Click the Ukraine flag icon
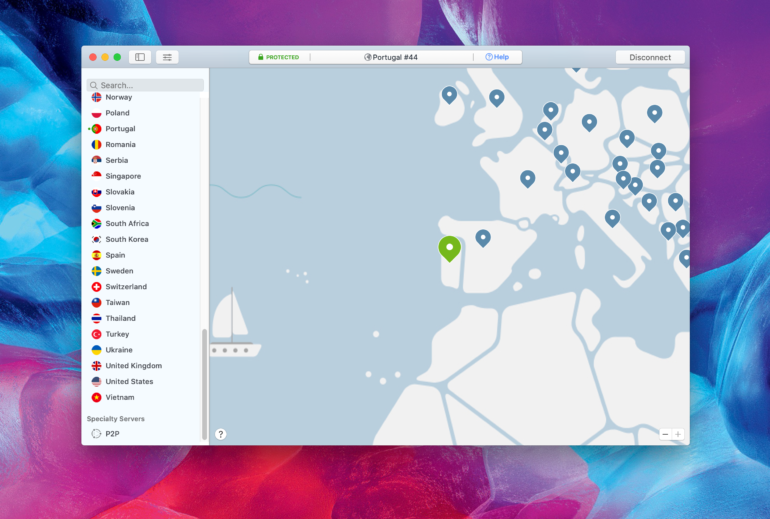 [x=96, y=350]
